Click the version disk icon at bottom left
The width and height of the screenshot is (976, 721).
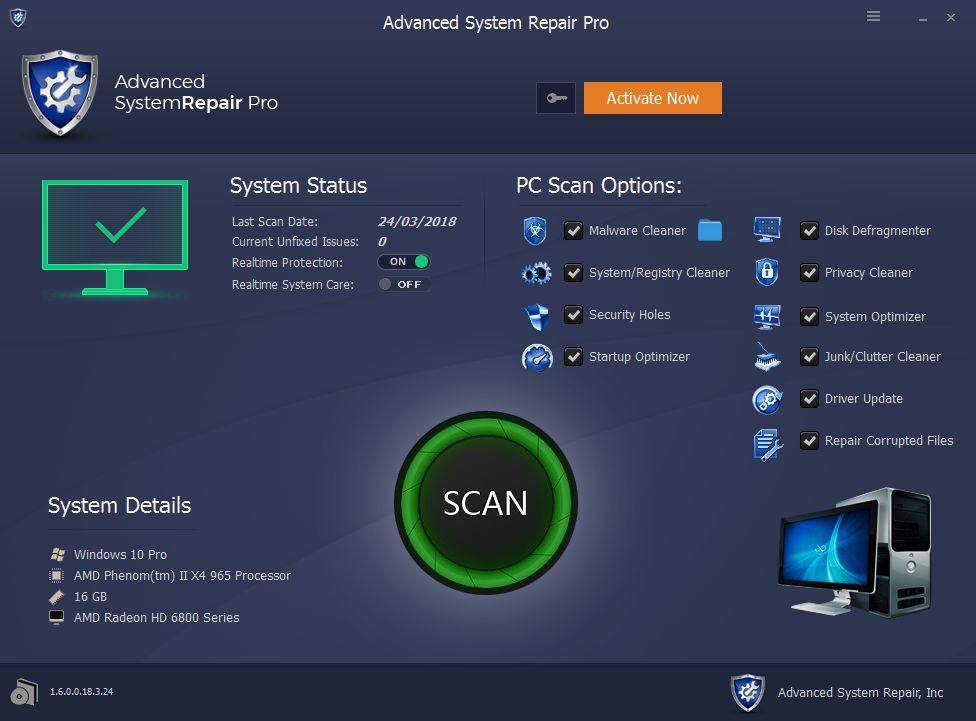point(24,692)
